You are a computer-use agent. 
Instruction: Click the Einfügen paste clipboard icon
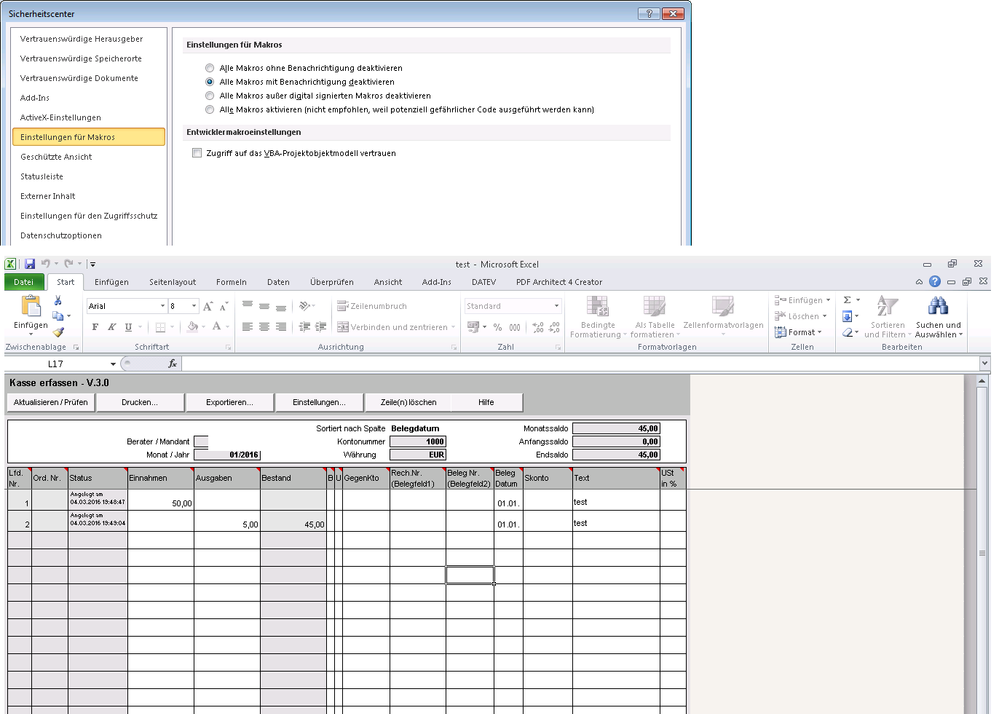(31, 306)
